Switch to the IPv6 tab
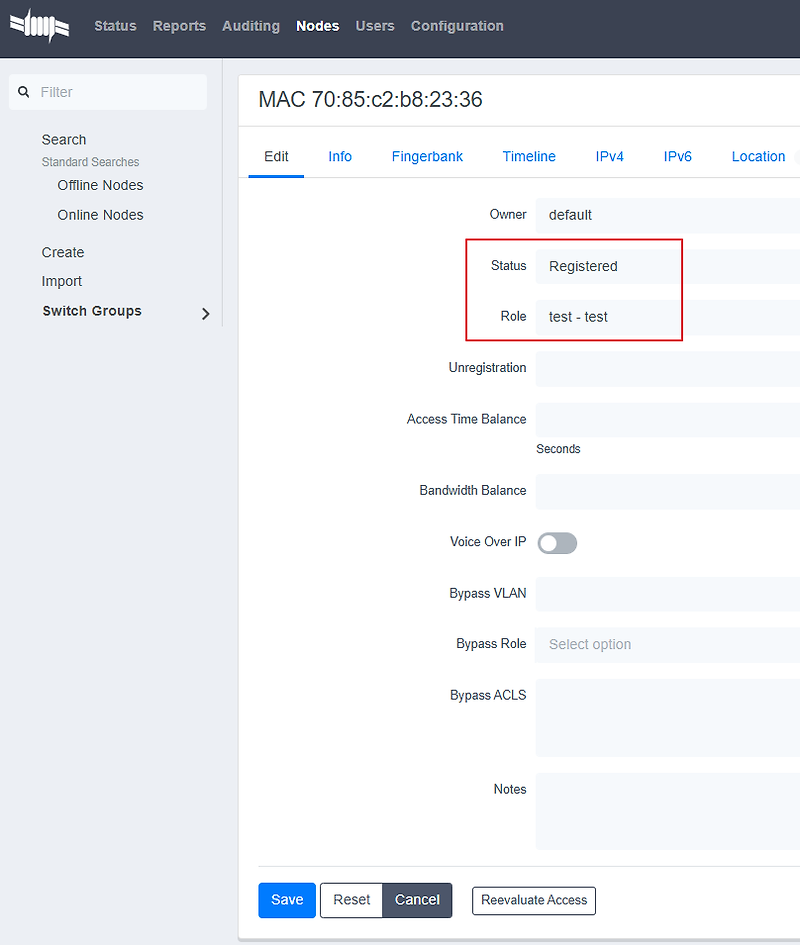 pyautogui.click(x=678, y=157)
